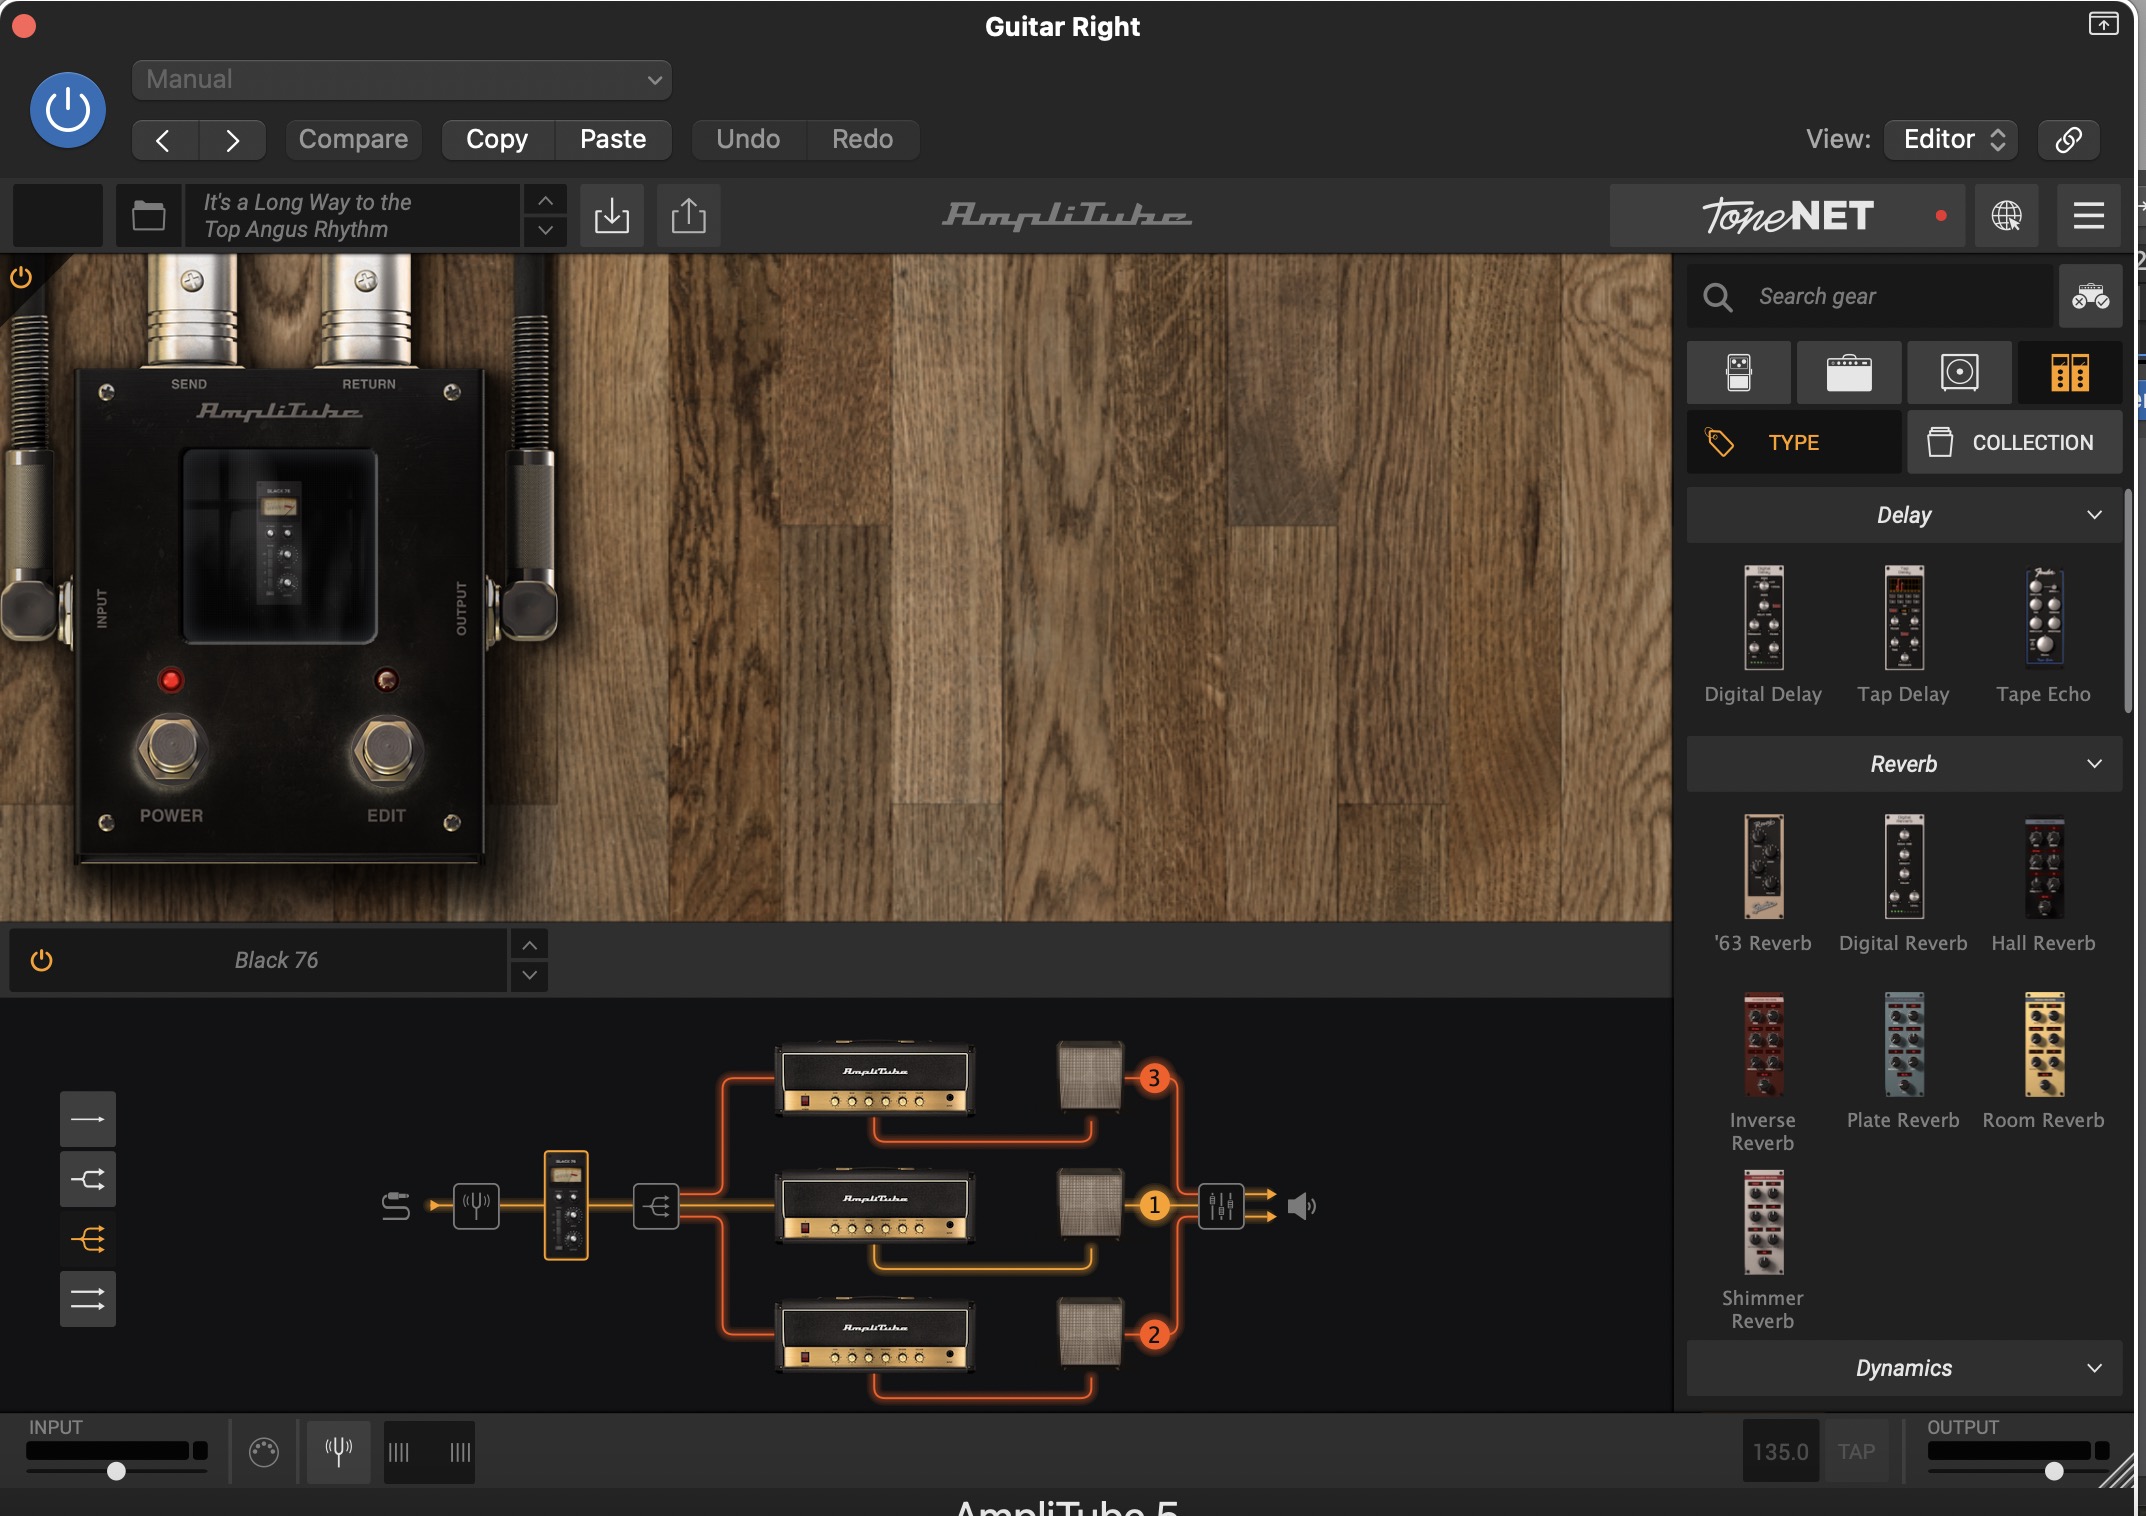Switch to the amplifier gear tab
The image size is (2146, 1516).
tap(1849, 372)
